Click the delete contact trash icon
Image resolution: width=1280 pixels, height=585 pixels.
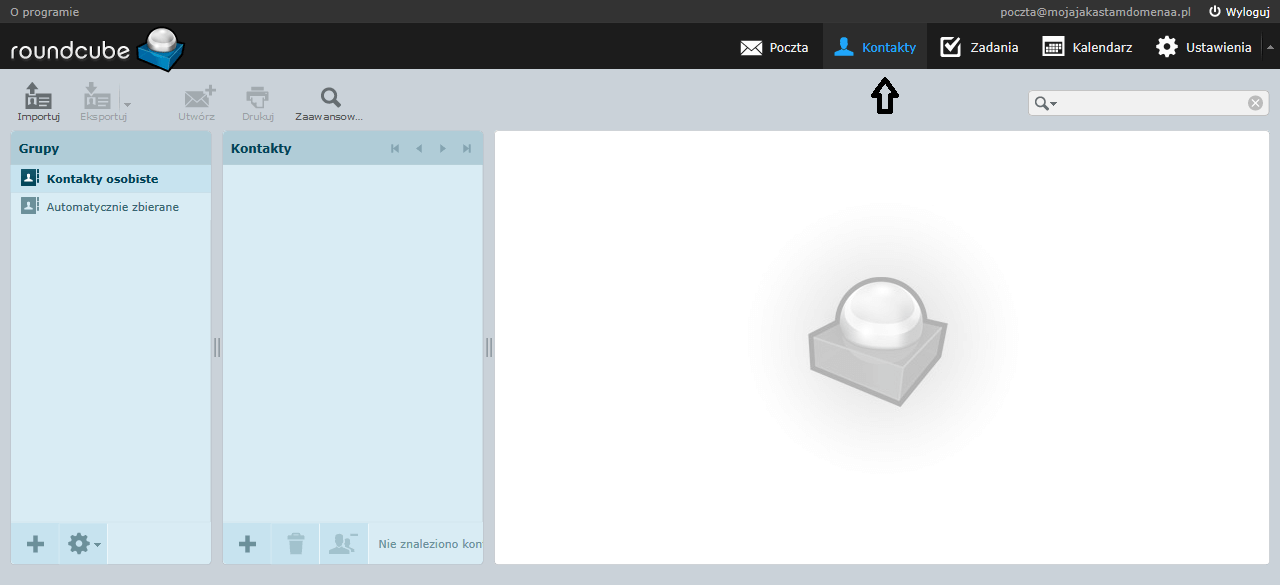tap(296, 544)
